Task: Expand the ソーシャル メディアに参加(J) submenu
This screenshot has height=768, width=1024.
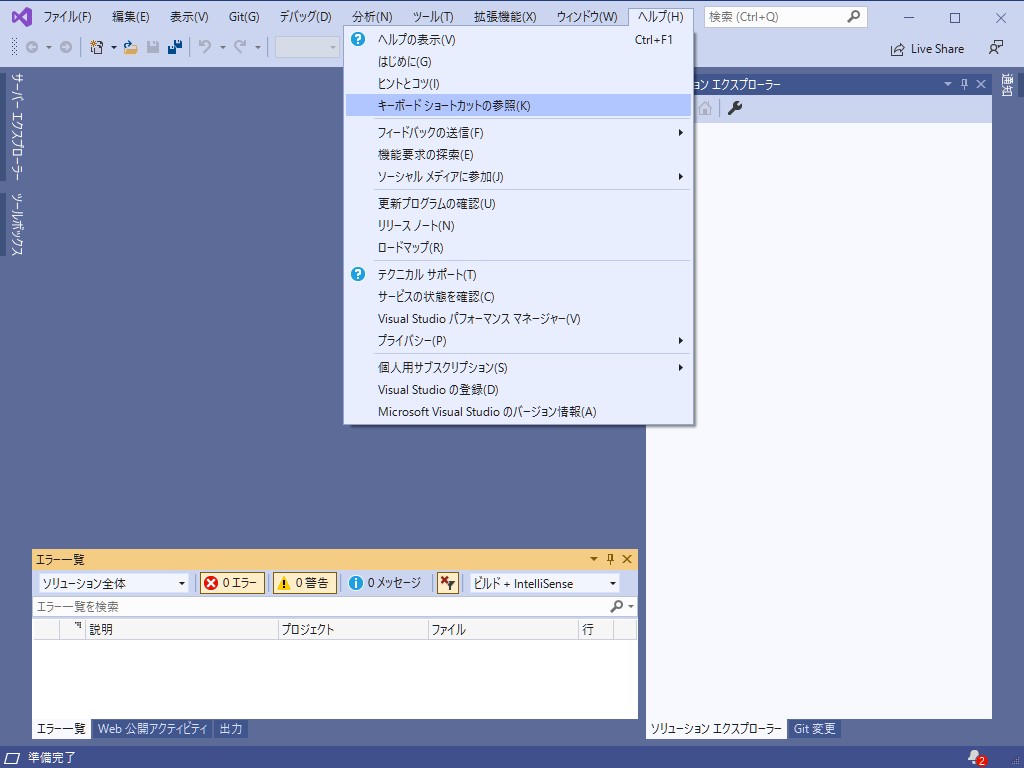Action: (x=518, y=177)
